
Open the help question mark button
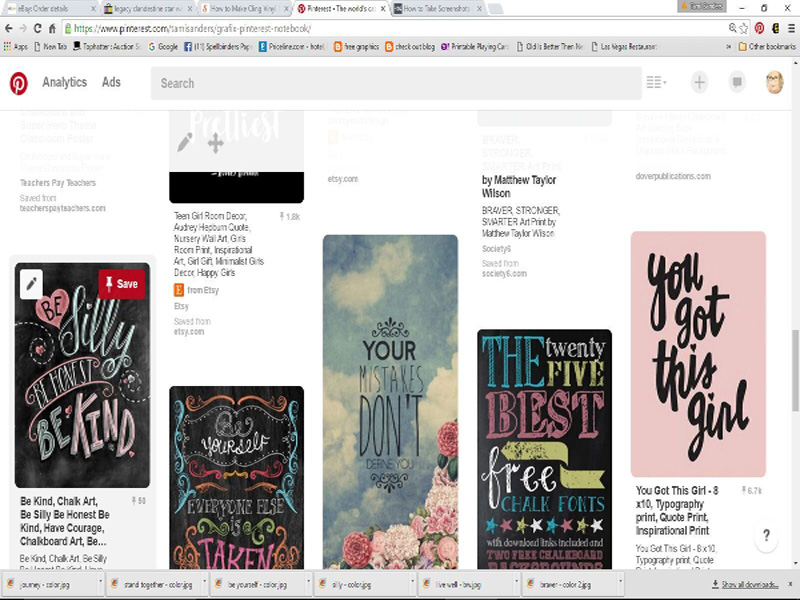(766, 535)
